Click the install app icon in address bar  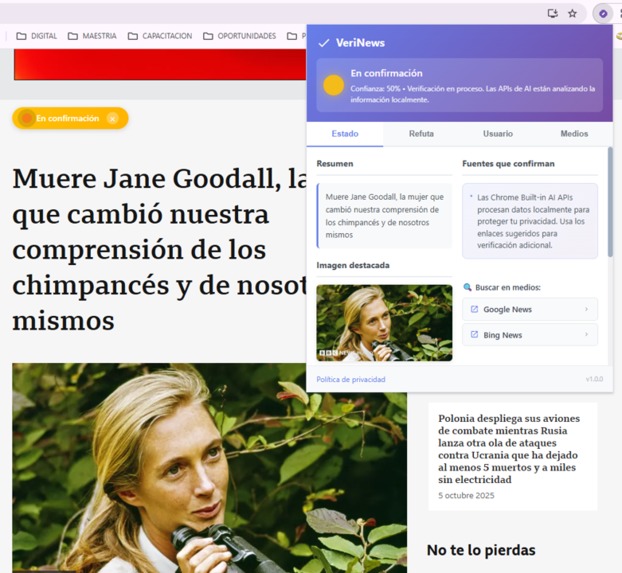pyautogui.click(x=553, y=14)
